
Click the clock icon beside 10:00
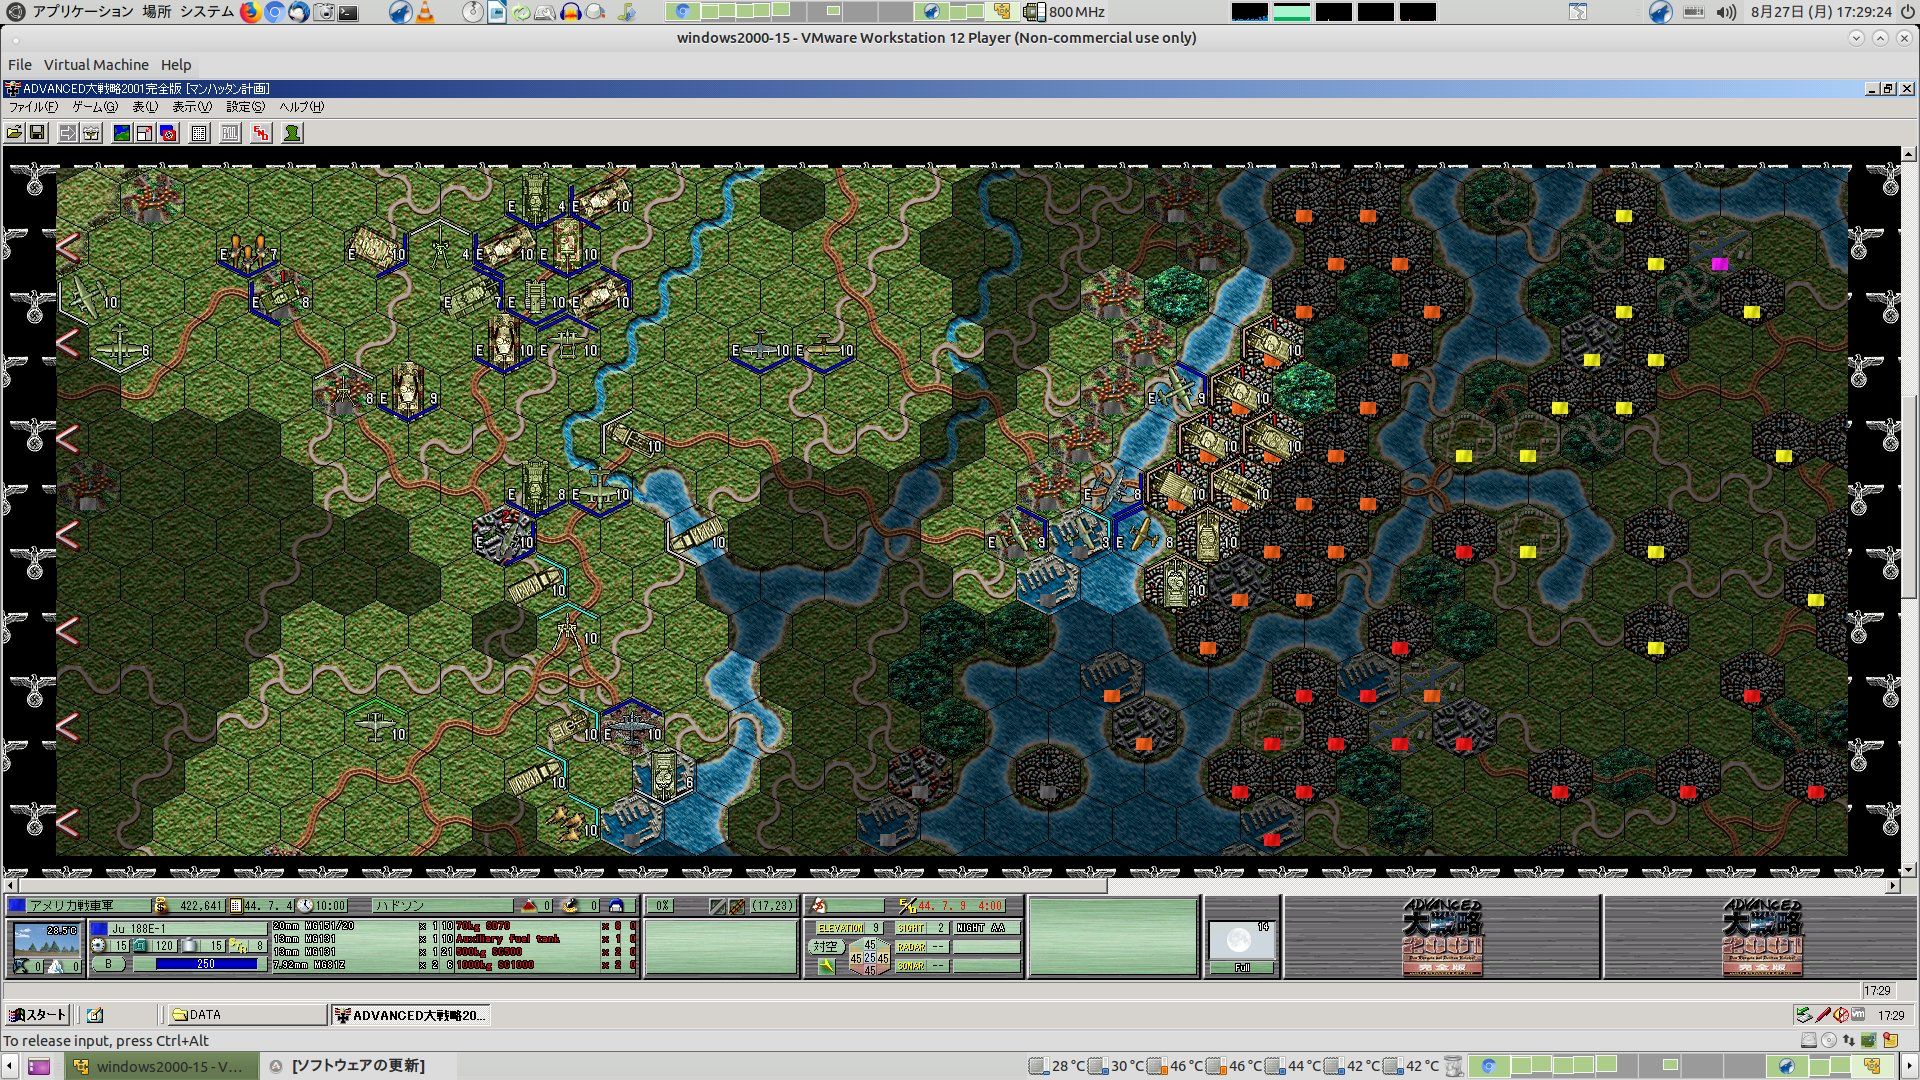click(305, 905)
